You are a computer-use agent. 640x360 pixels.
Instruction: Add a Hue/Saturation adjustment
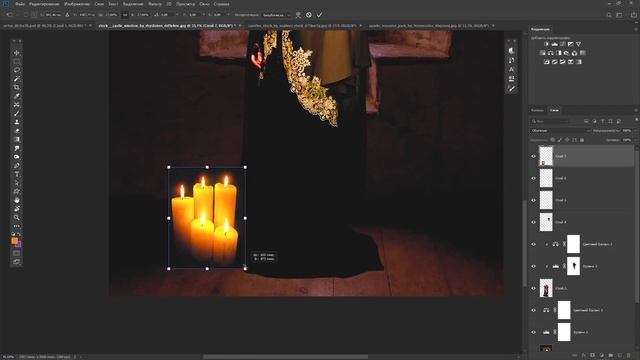click(x=542, y=53)
